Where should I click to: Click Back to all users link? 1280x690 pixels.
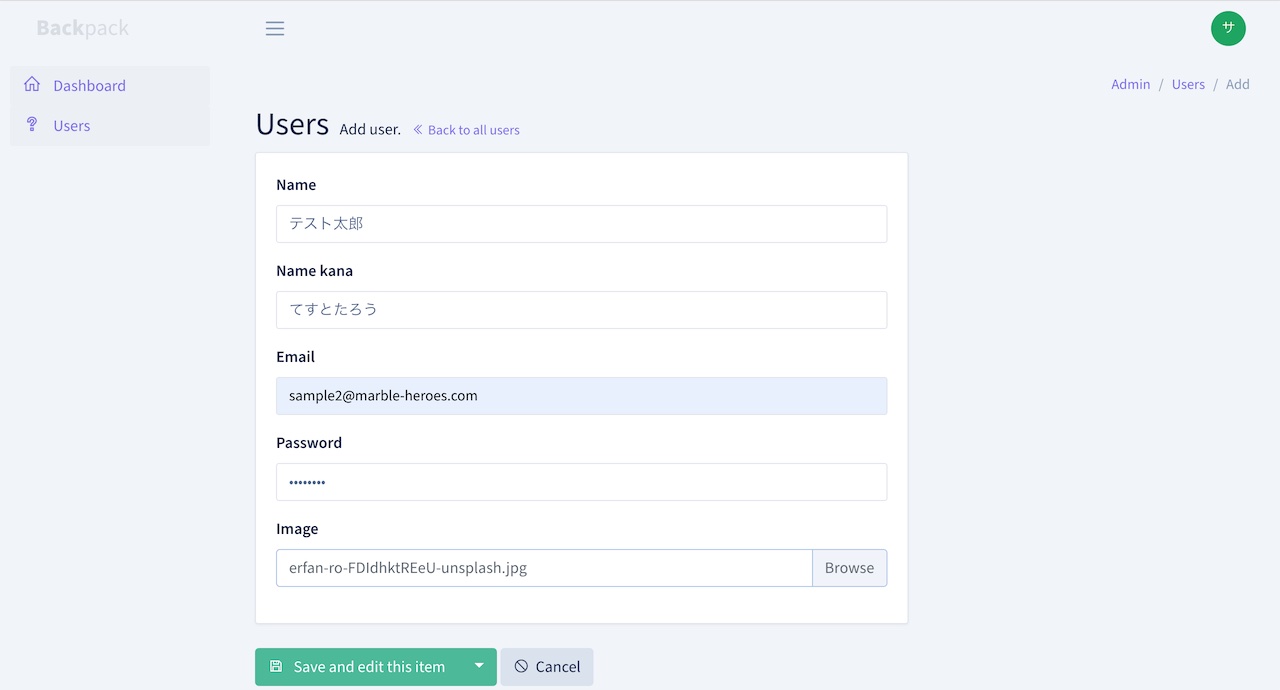click(466, 130)
